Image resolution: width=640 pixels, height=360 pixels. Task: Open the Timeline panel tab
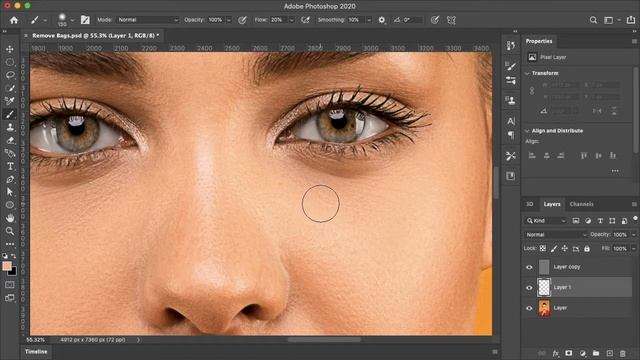click(x=36, y=351)
